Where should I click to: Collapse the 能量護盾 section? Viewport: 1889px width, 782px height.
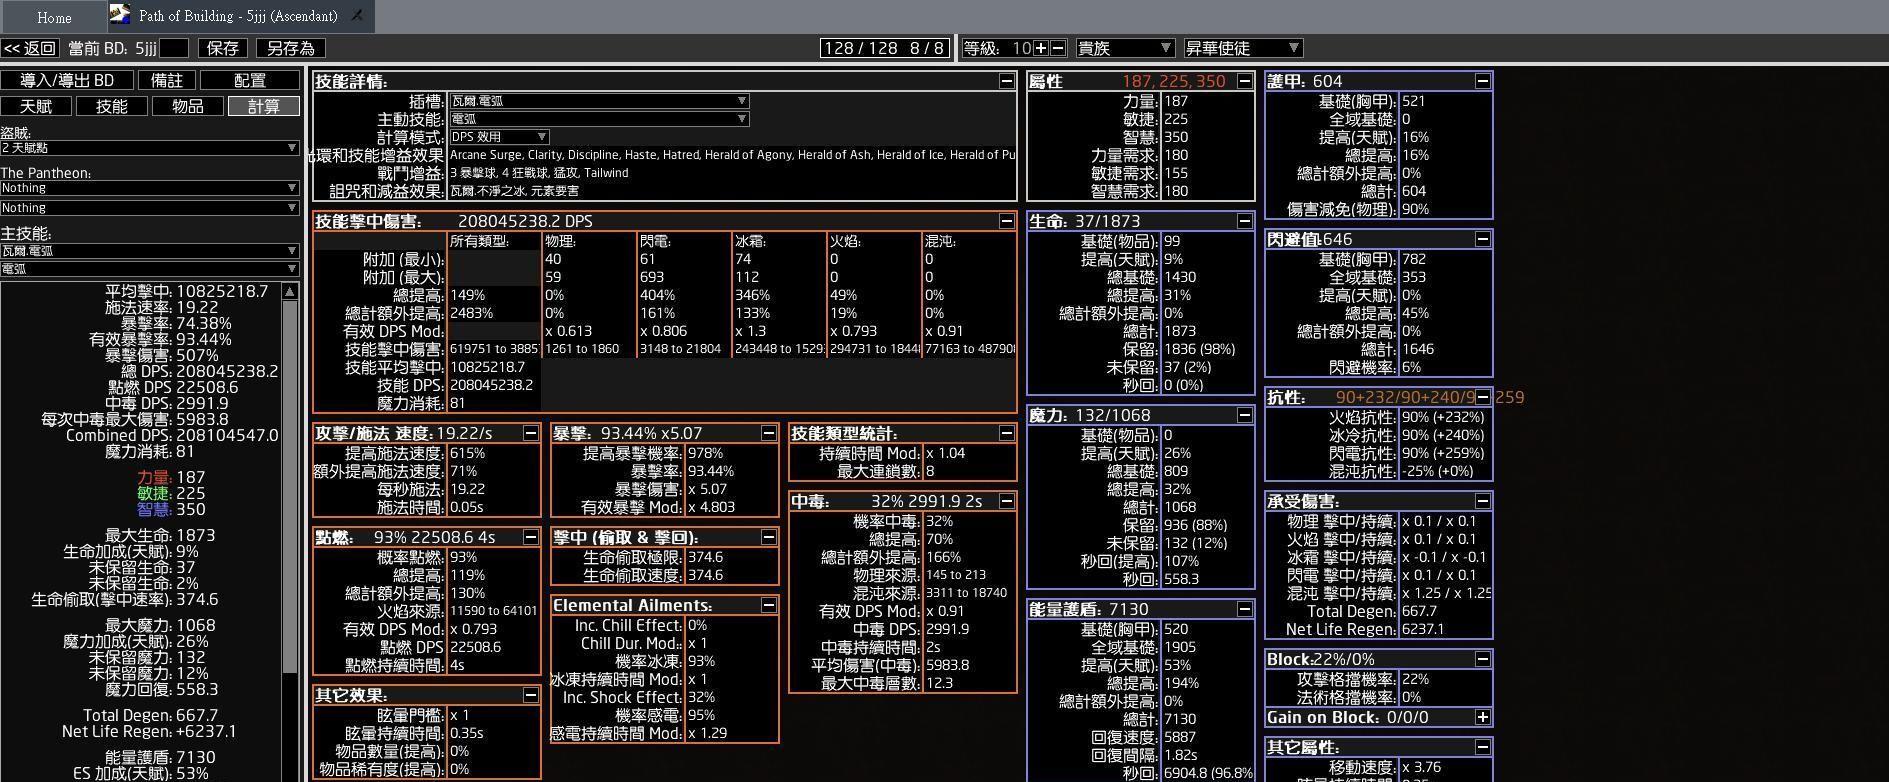1244,609
